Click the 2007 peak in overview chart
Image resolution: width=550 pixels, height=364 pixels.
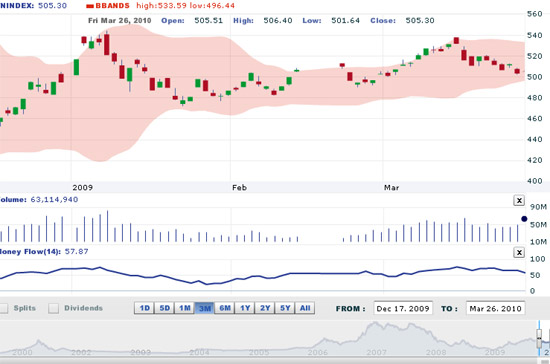tap(375, 324)
